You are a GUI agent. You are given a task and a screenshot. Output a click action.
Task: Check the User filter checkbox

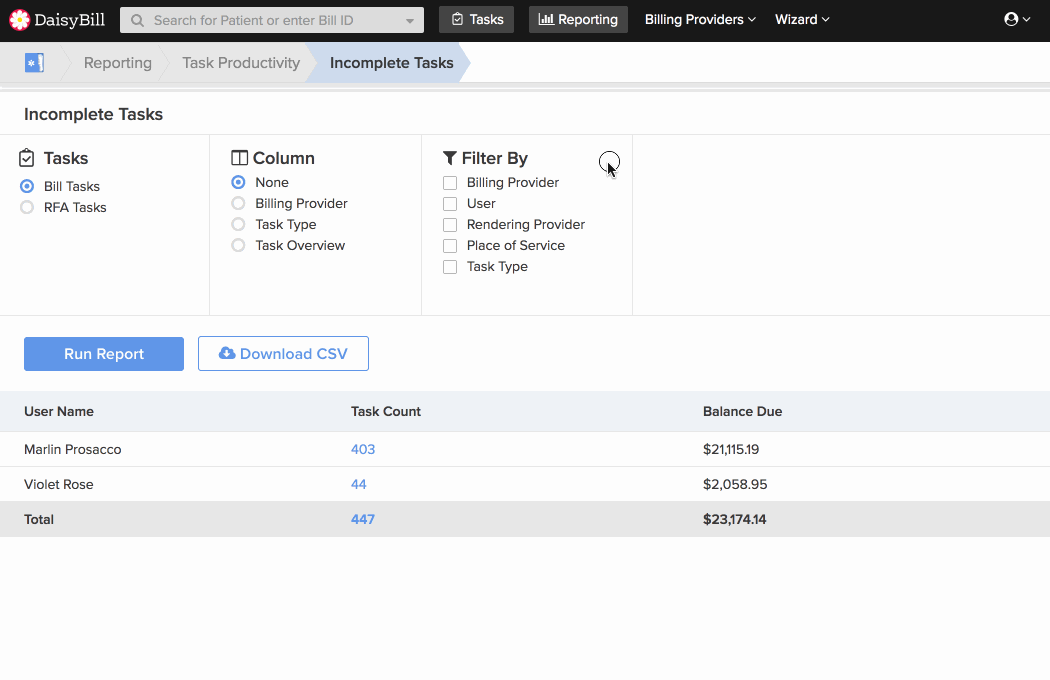[450, 204]
